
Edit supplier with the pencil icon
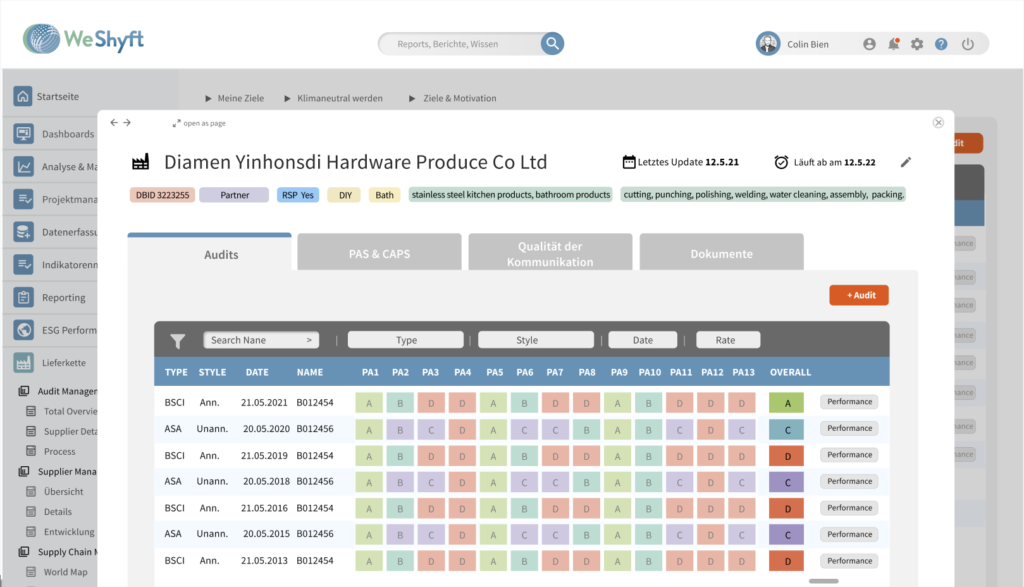906,162
